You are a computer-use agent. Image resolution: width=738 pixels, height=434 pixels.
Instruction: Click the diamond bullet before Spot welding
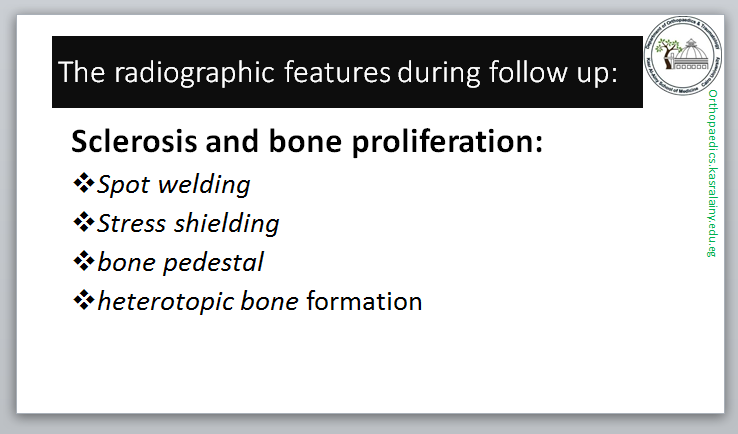coord(82,184)
